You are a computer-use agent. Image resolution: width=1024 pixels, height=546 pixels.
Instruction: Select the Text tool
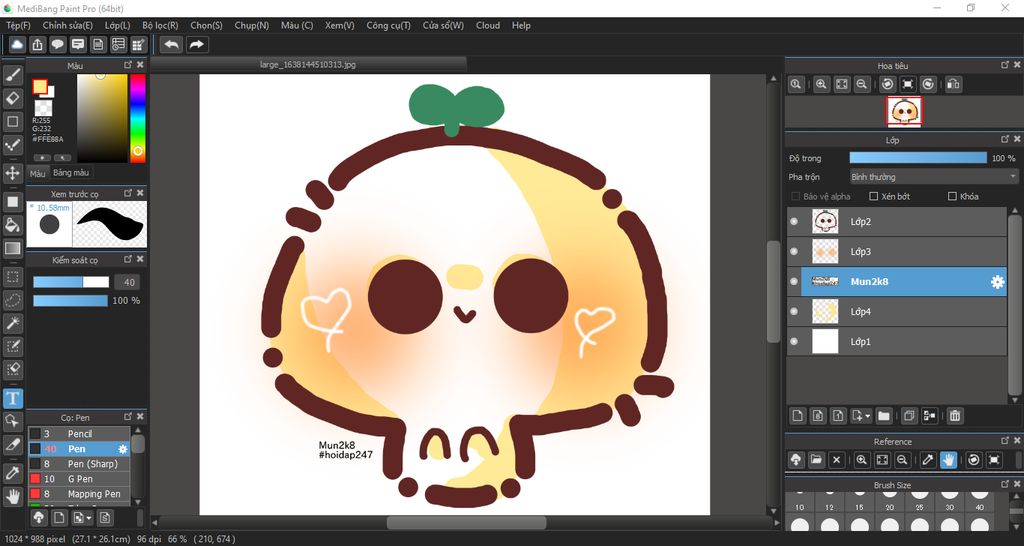pyautogui.click(x=12, y=398)
